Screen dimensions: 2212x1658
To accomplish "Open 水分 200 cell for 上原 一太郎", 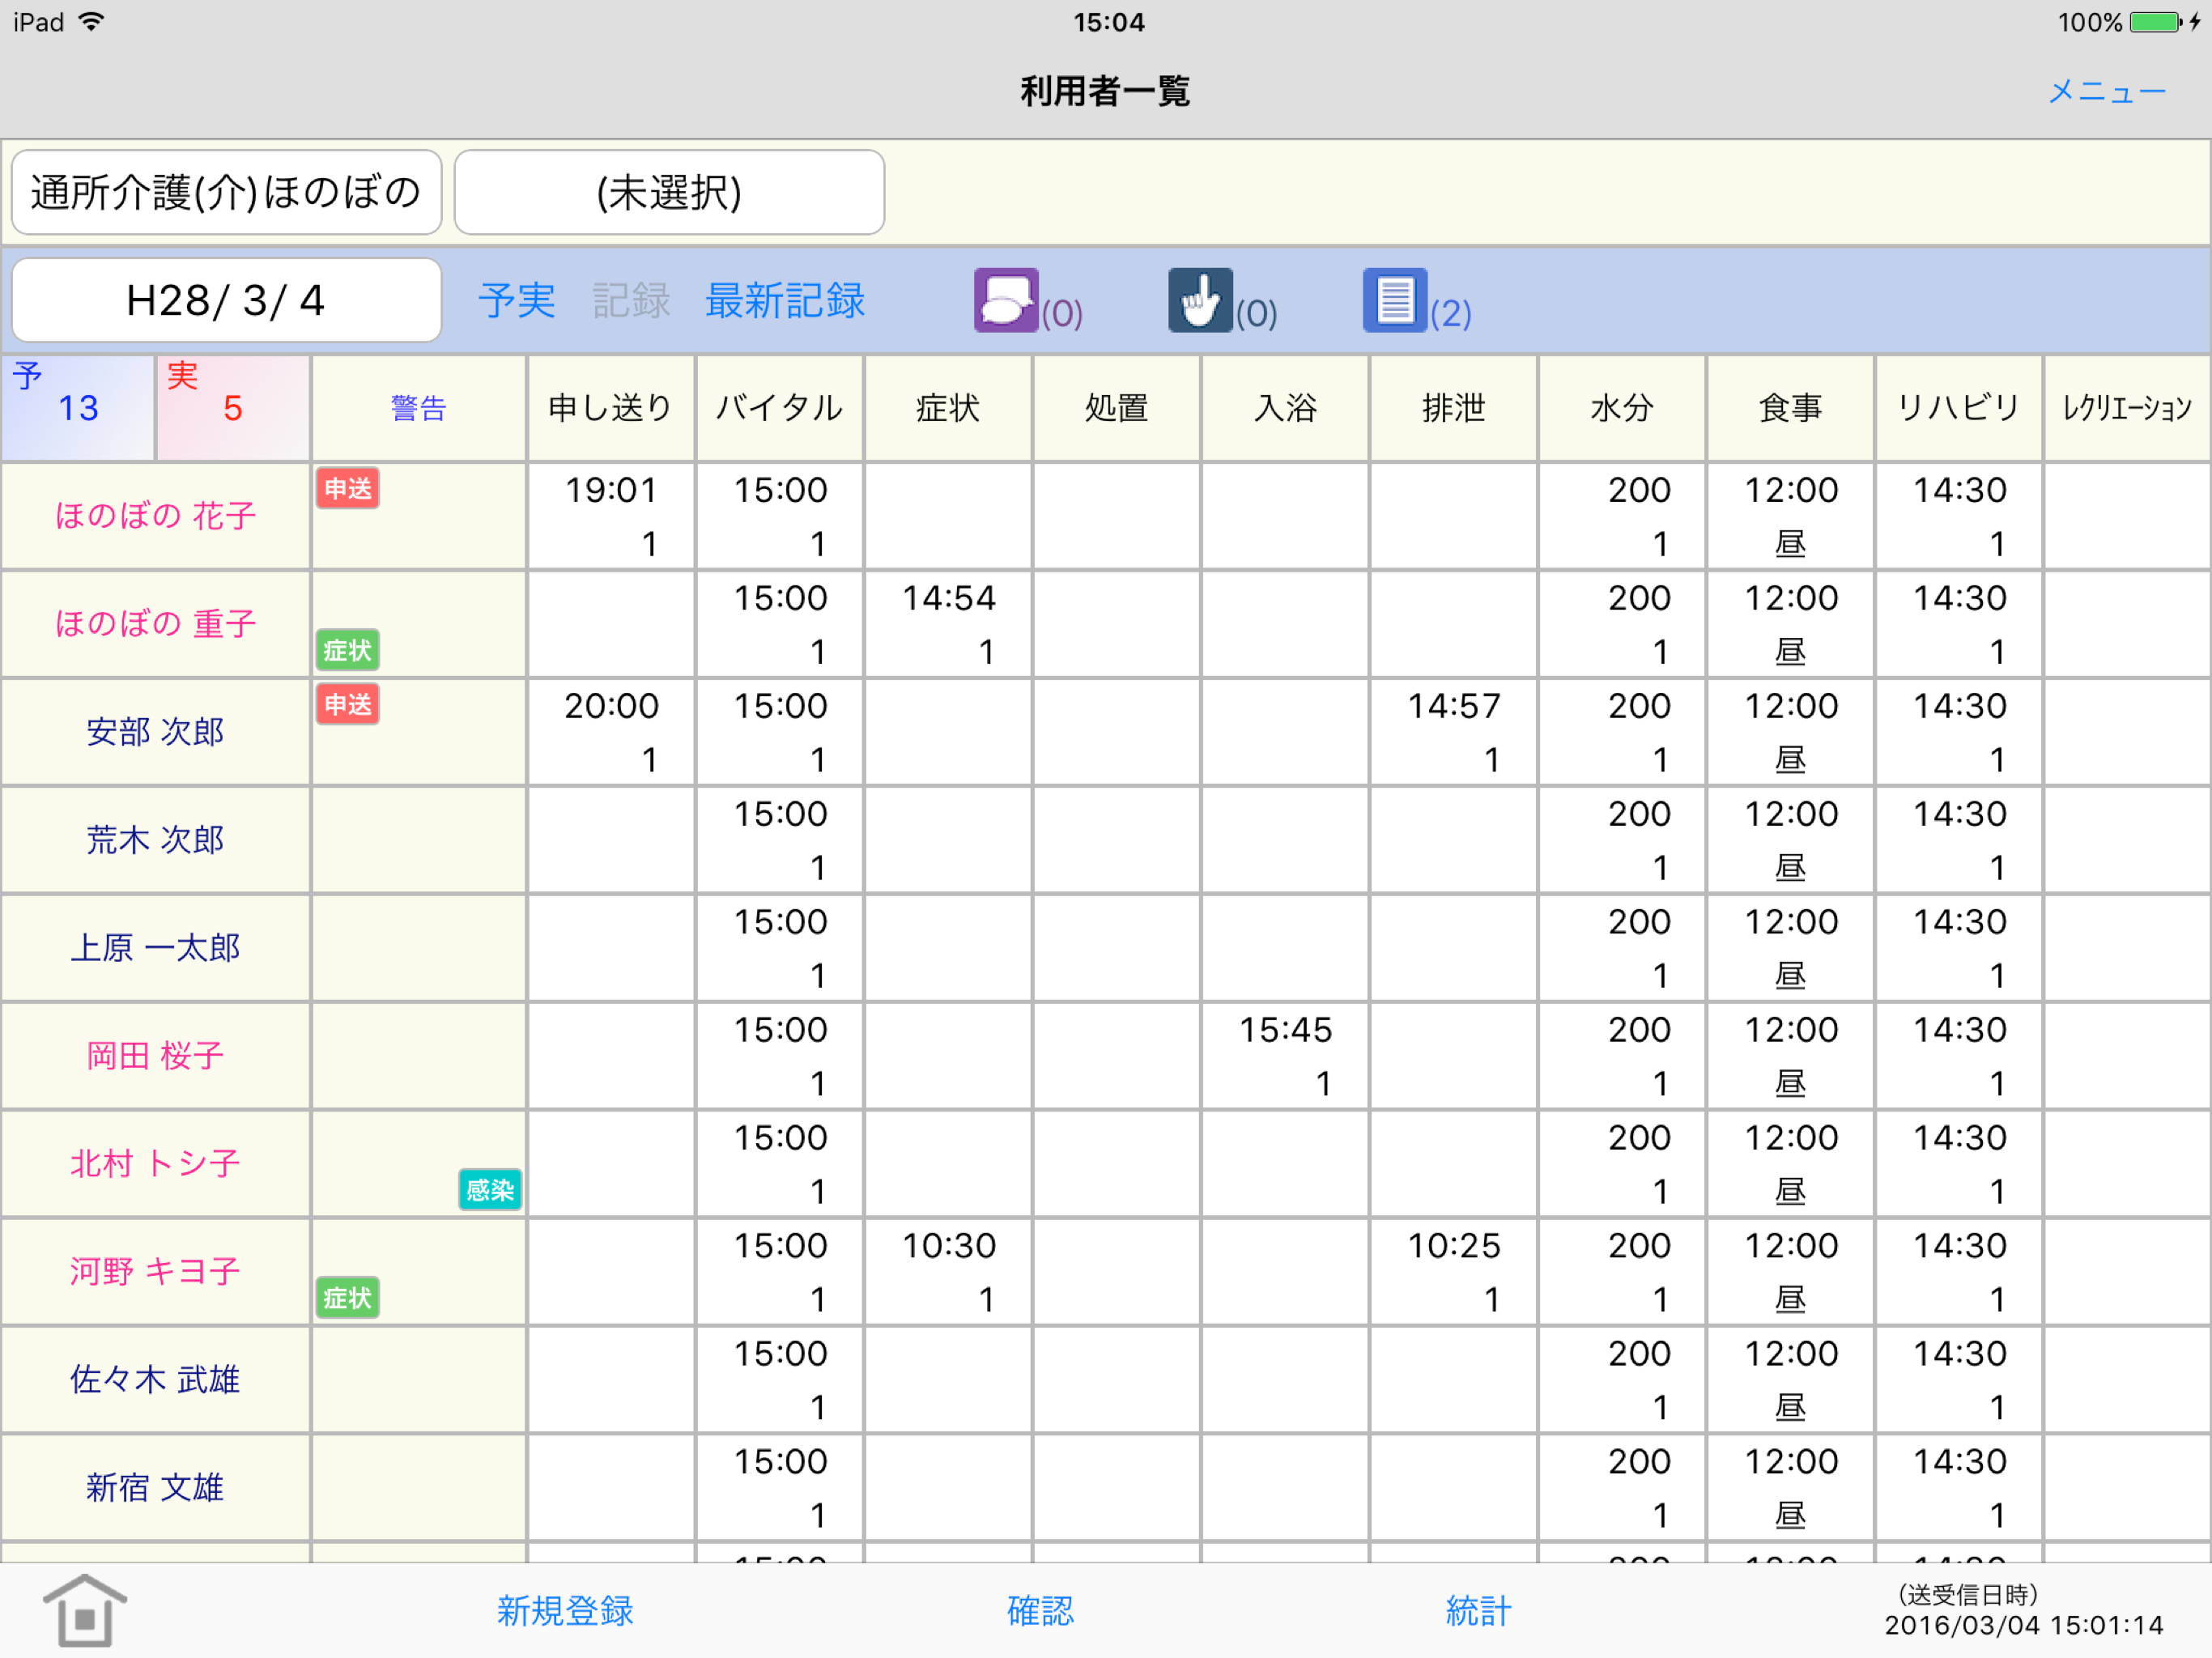I will click(1622, 948).
